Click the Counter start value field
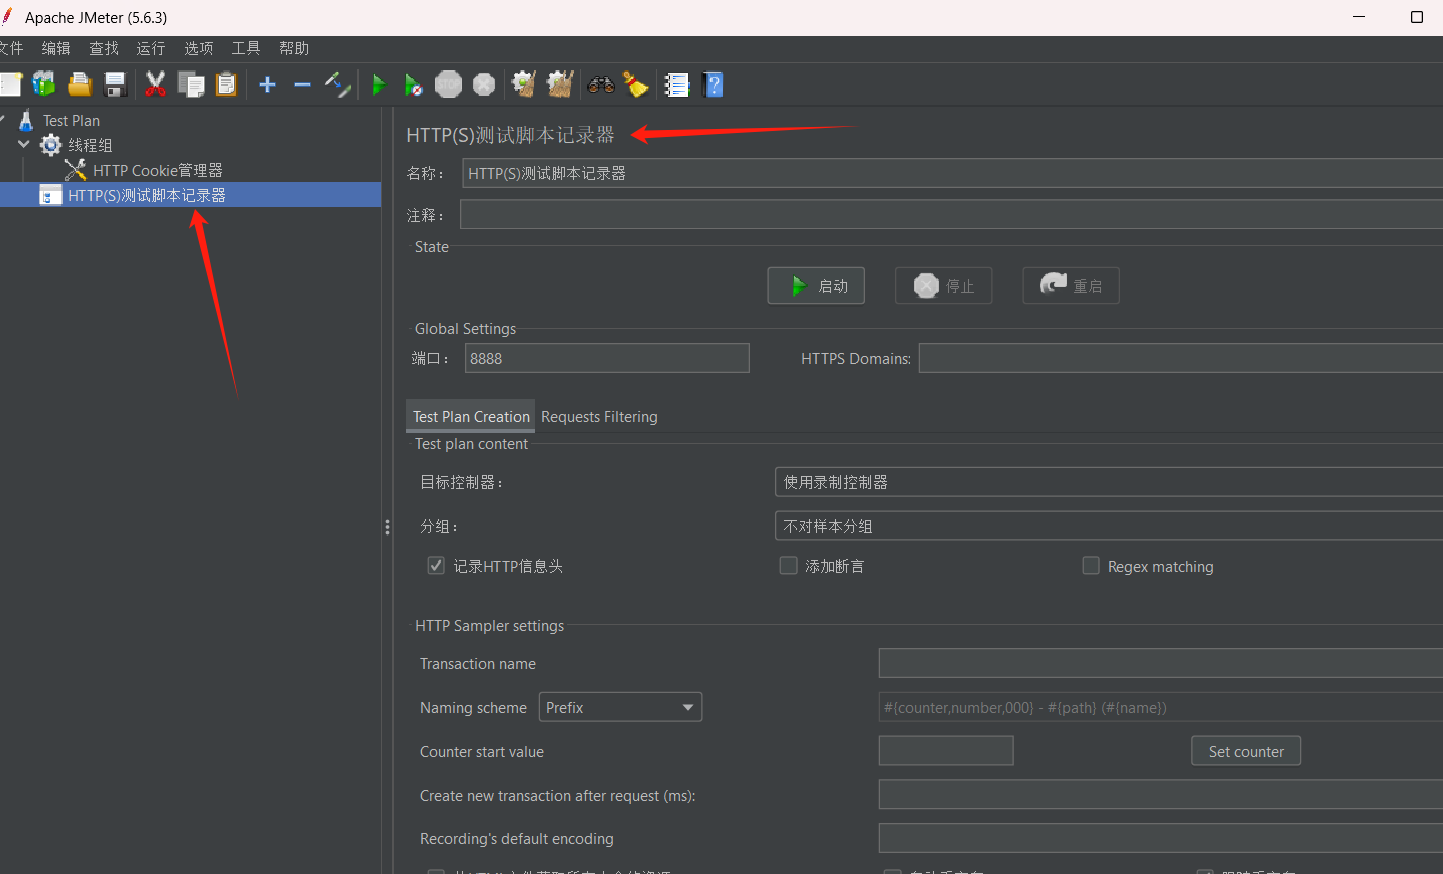Image resolution: width=1443 pixels, height=874 pixels. coord(946,751)
